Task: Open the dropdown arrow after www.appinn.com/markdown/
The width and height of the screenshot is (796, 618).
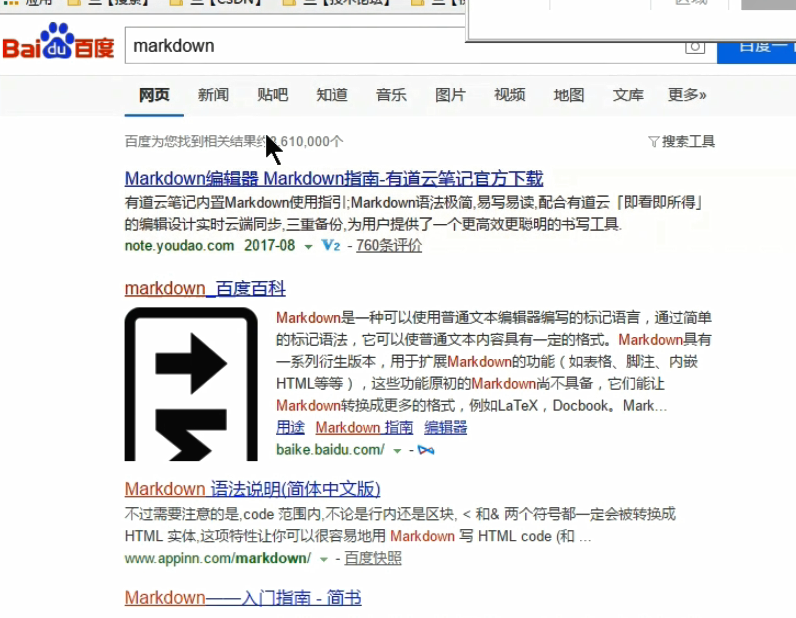Action: click(323, 560)
